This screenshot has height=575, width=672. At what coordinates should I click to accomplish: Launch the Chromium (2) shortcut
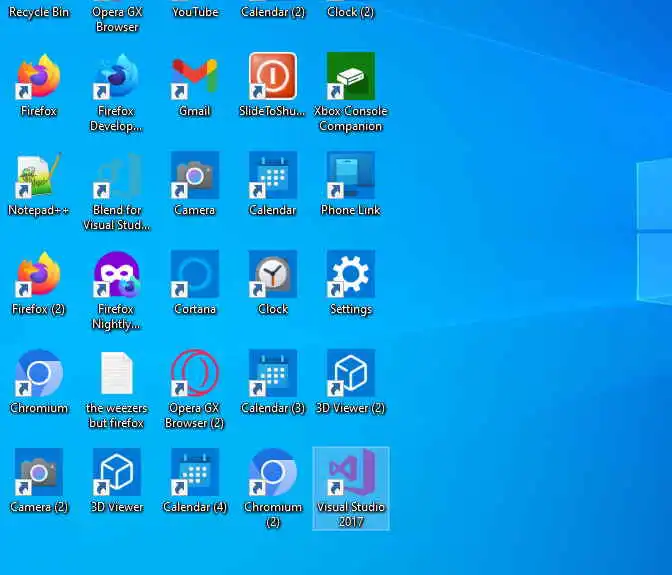coord(273,472)
